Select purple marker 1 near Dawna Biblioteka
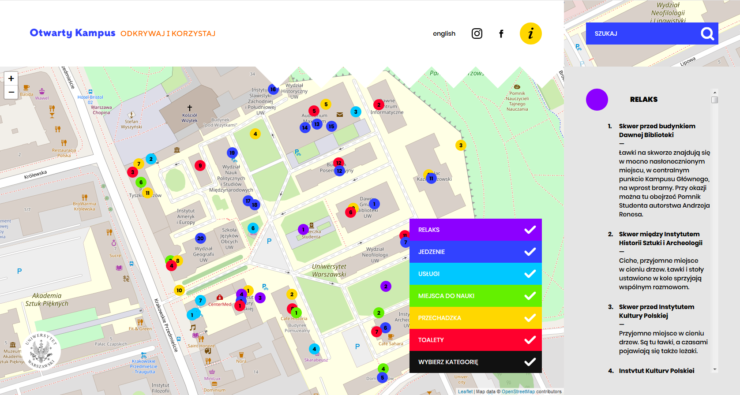This screenshot has width=740, height=395. click(x=303, y=230)
